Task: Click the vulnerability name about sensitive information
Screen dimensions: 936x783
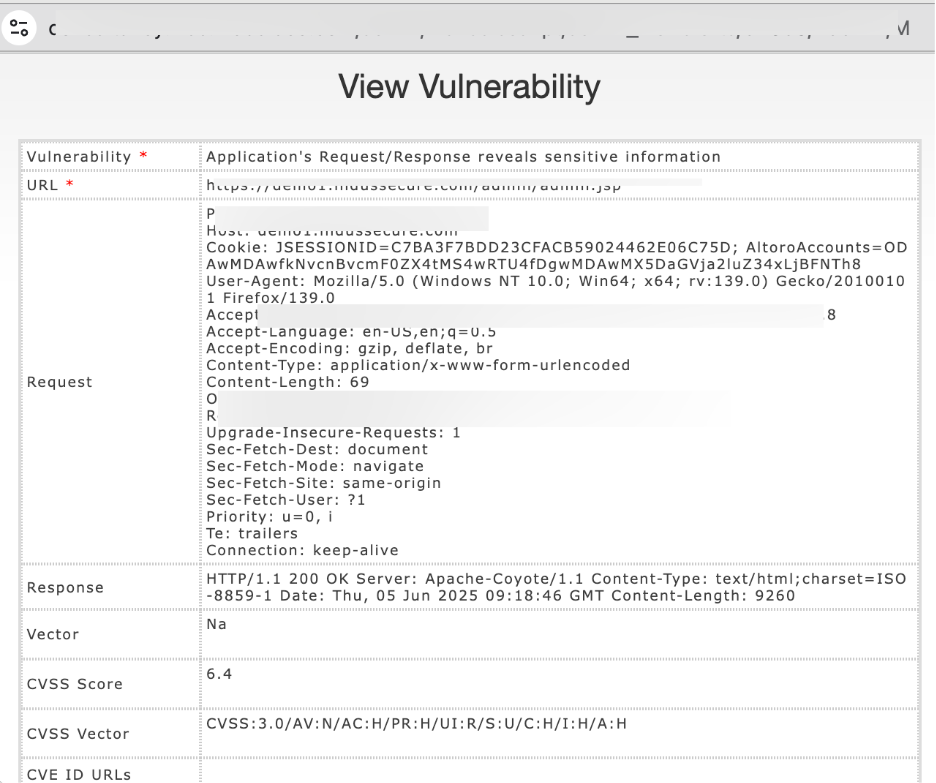Action: click(x=463, y=157)
